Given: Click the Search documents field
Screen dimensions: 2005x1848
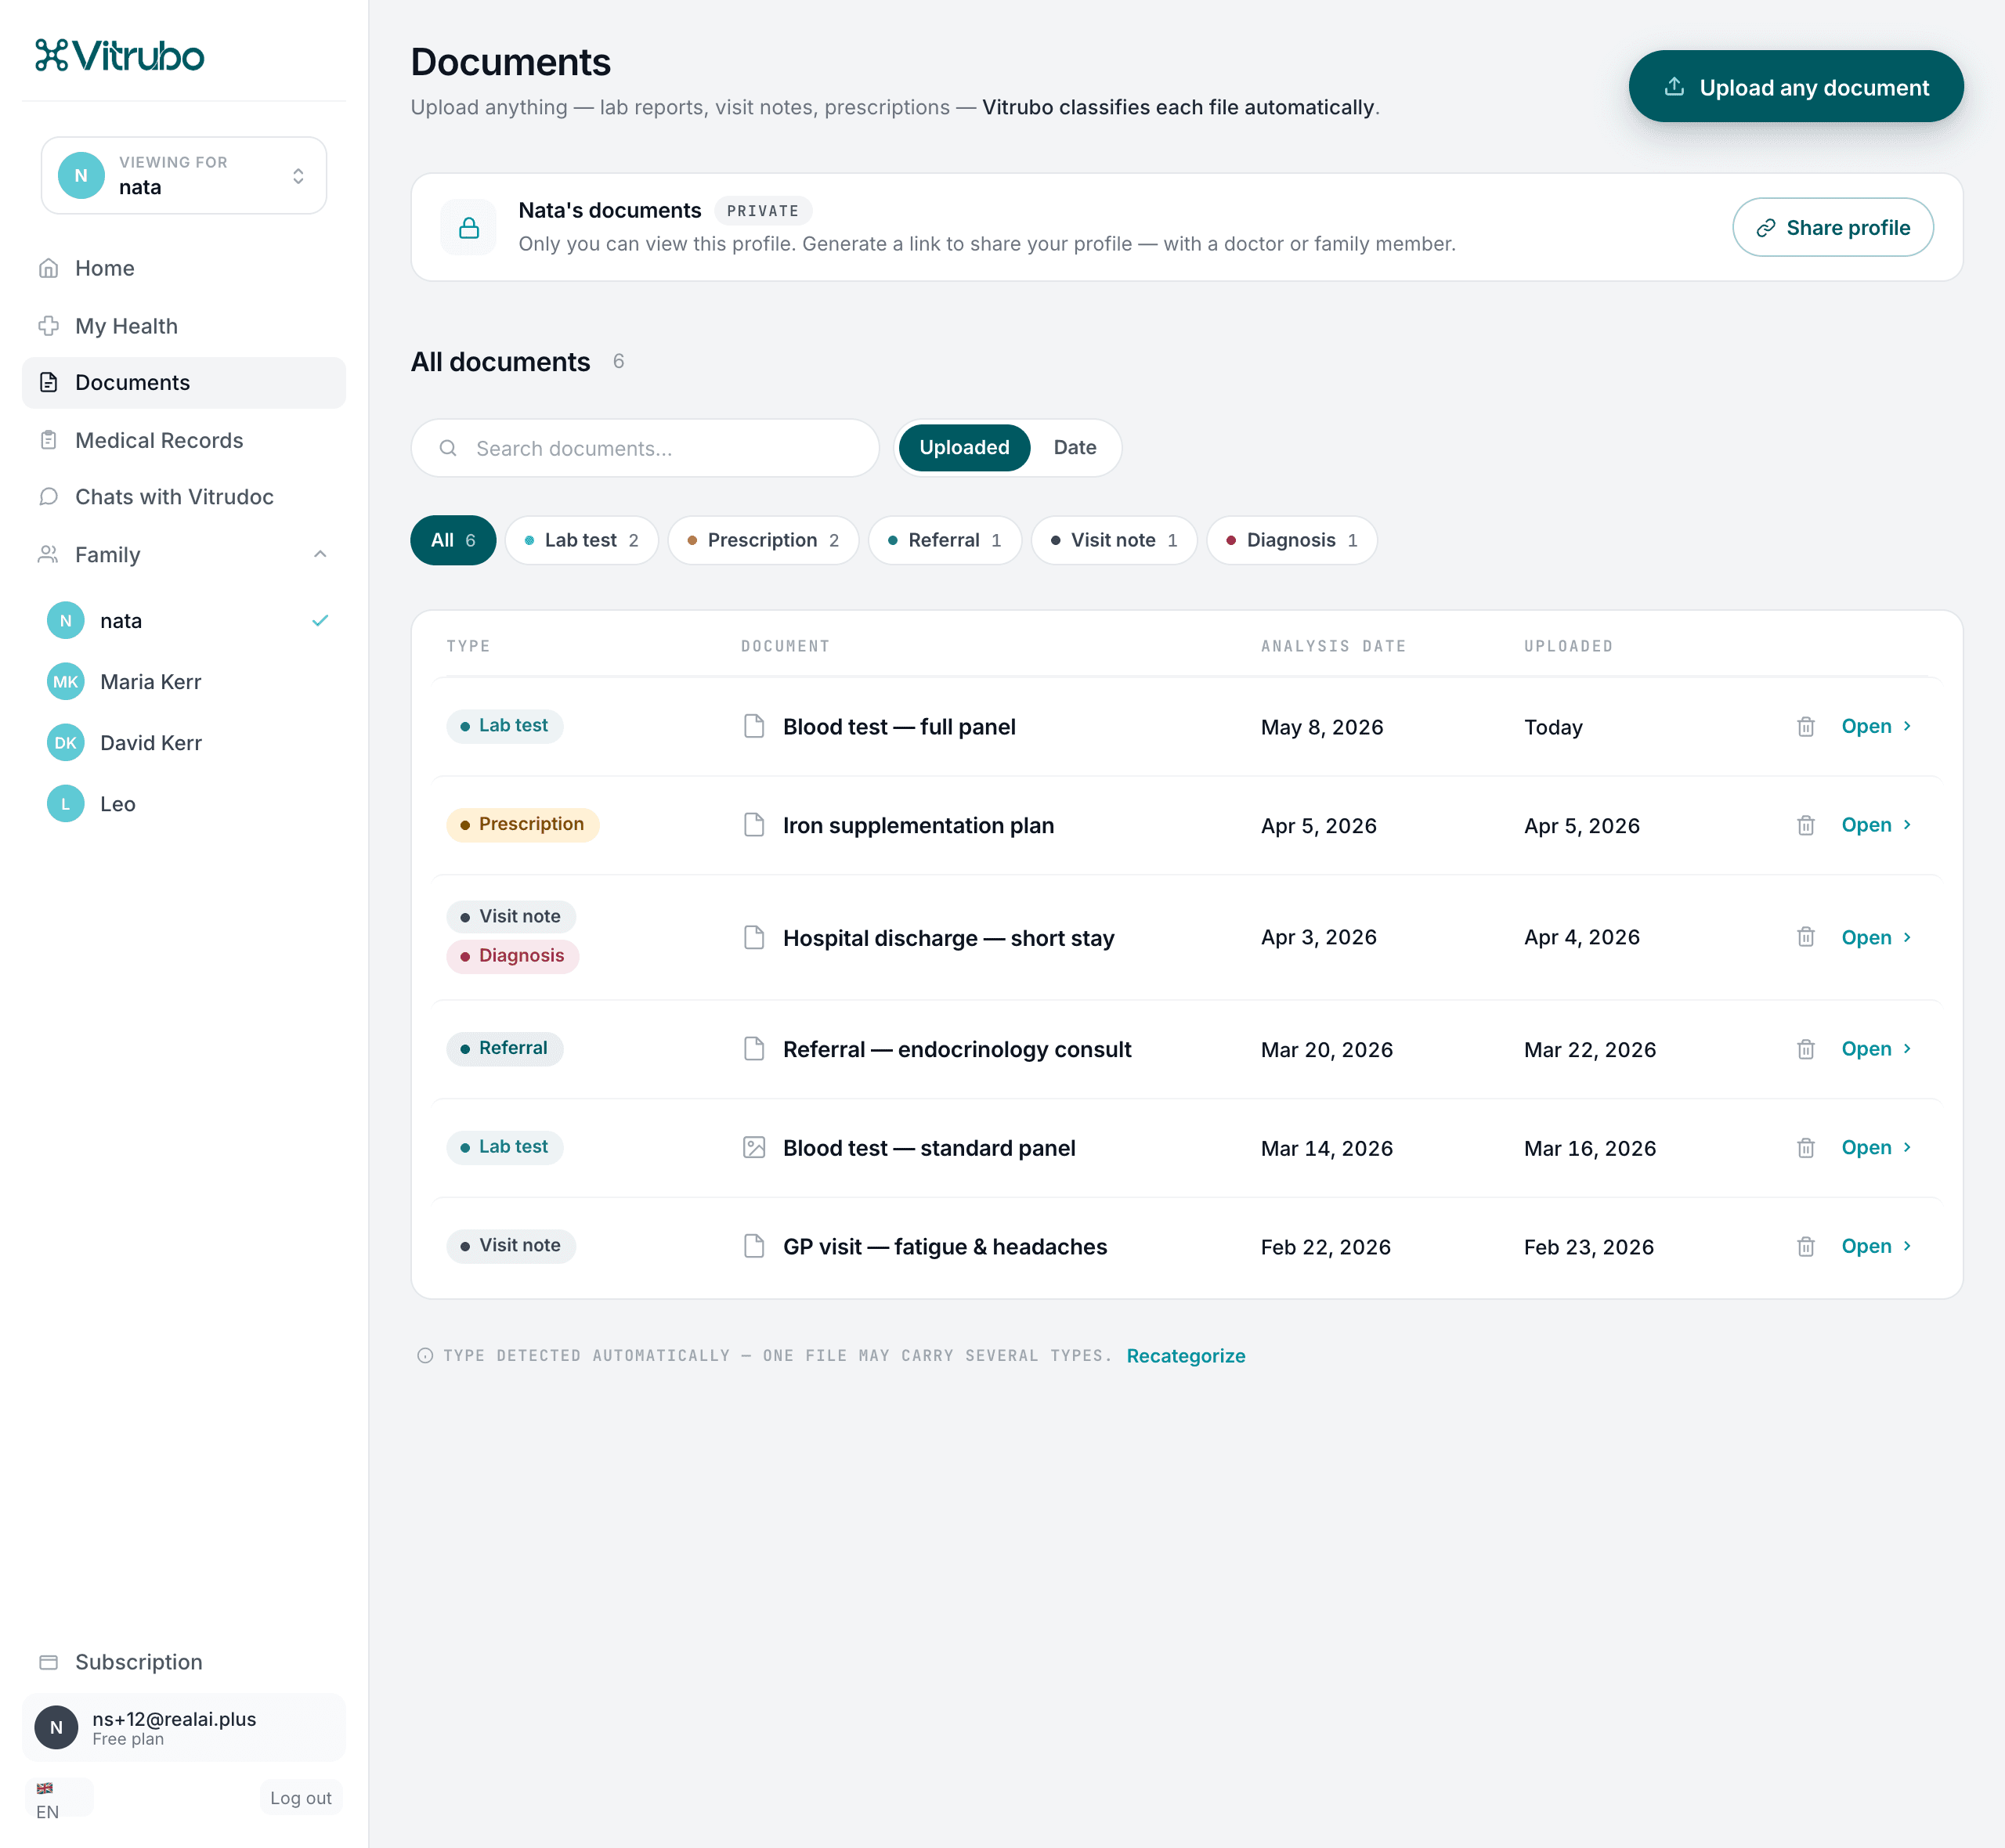Looking at the screenshot, I should click(645, 448).
